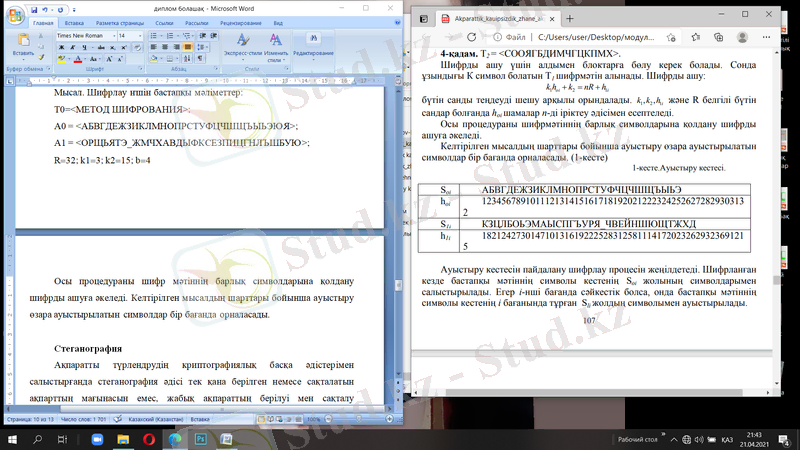Switch to Вставка ribbon tab
Image resolution: width=800 pixels, height=450 pixels.
74,21
